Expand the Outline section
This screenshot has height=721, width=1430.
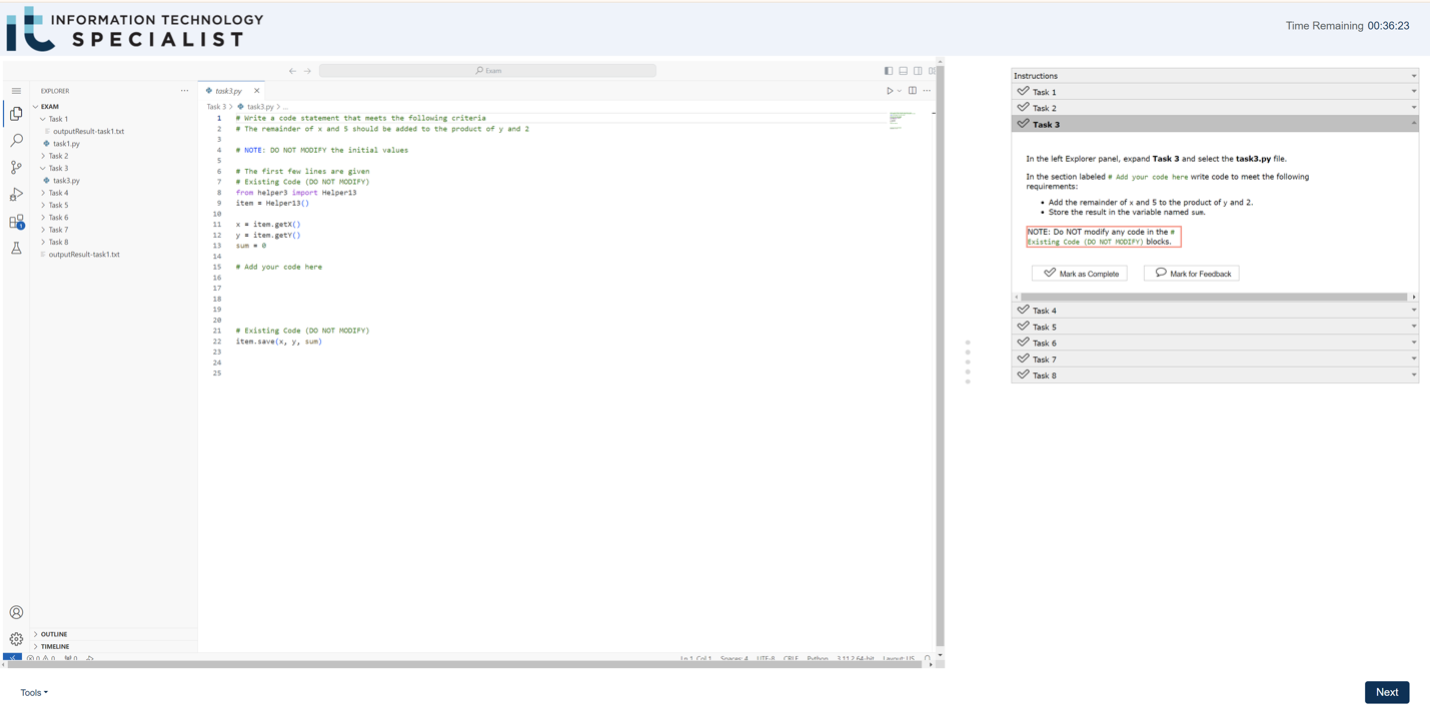coord(55,633)
